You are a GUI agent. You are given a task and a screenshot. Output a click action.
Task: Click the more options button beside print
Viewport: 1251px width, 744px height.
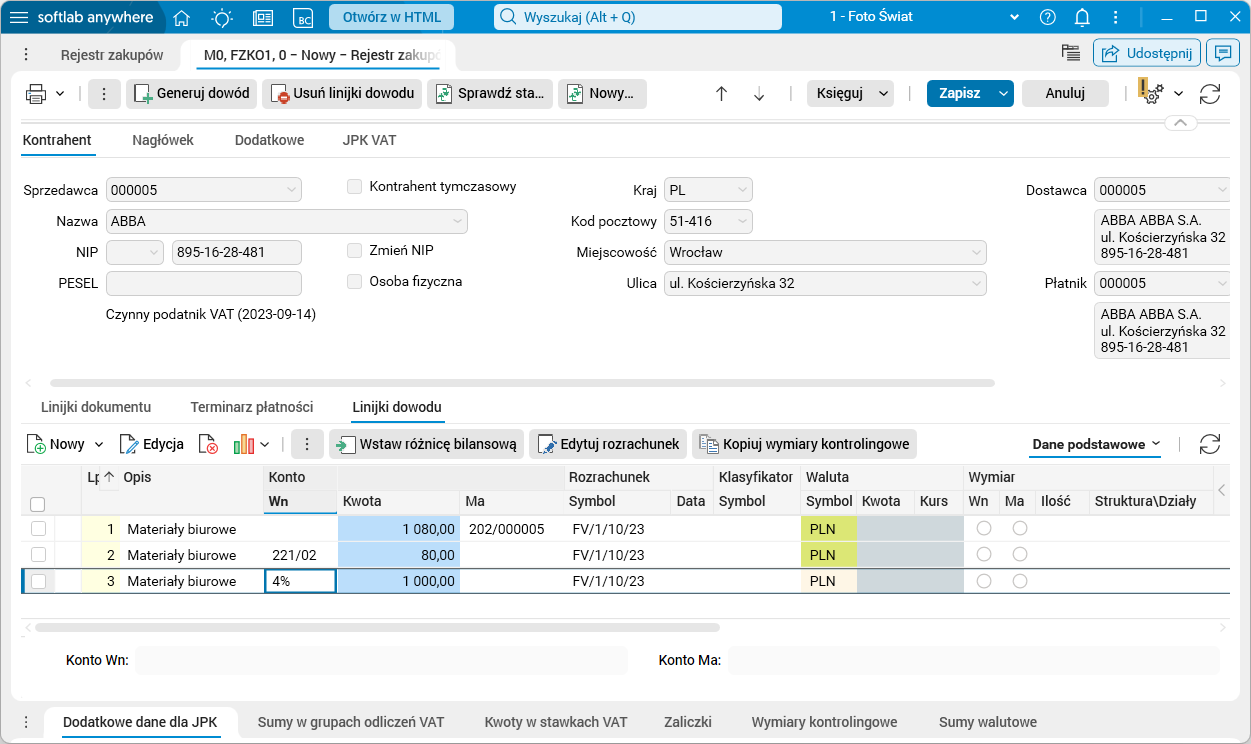click(105, 94)
